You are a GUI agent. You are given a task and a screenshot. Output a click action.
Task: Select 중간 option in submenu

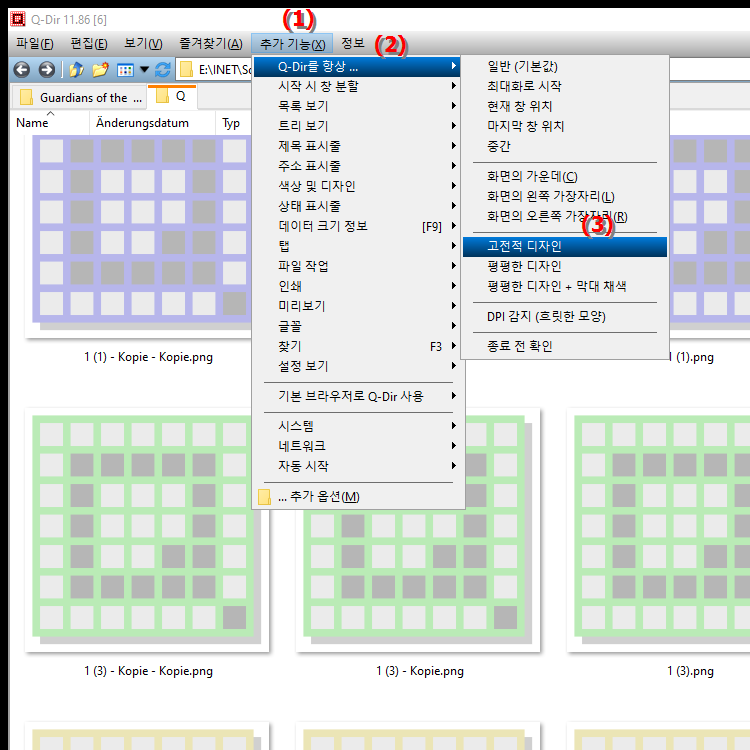tap(565, 146)
